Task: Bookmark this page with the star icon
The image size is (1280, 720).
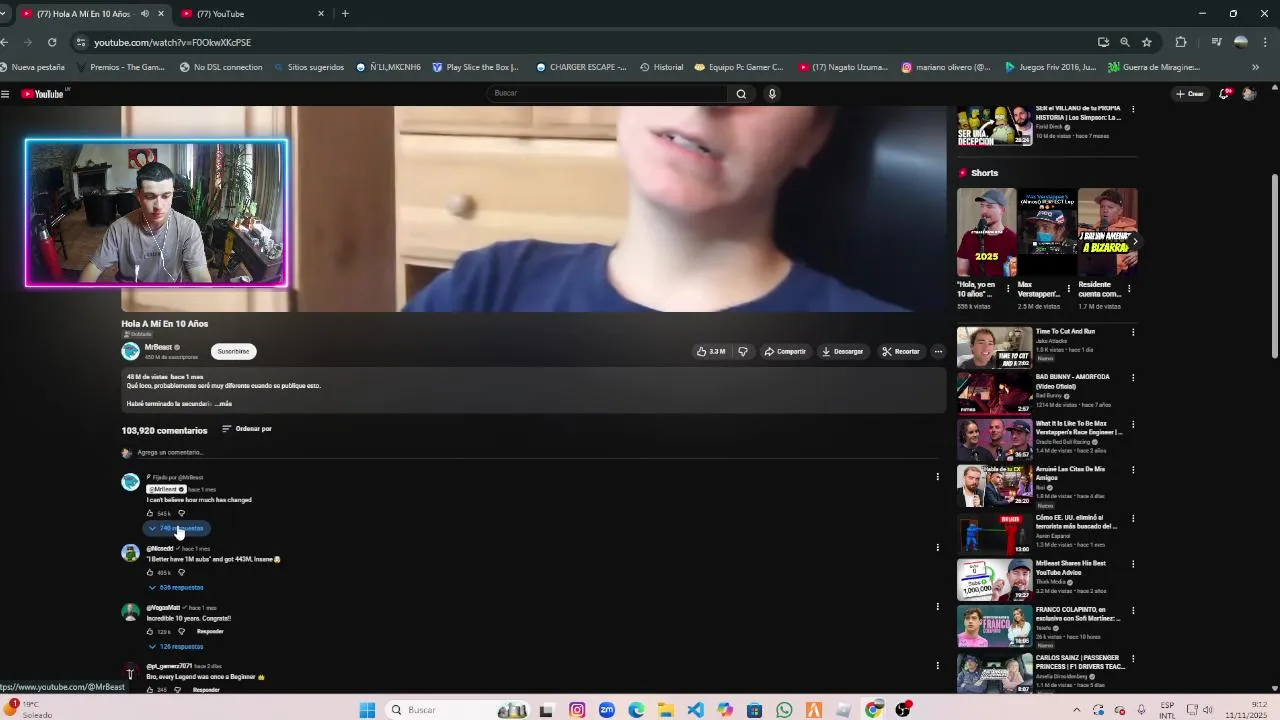Action: (1147, 42)
